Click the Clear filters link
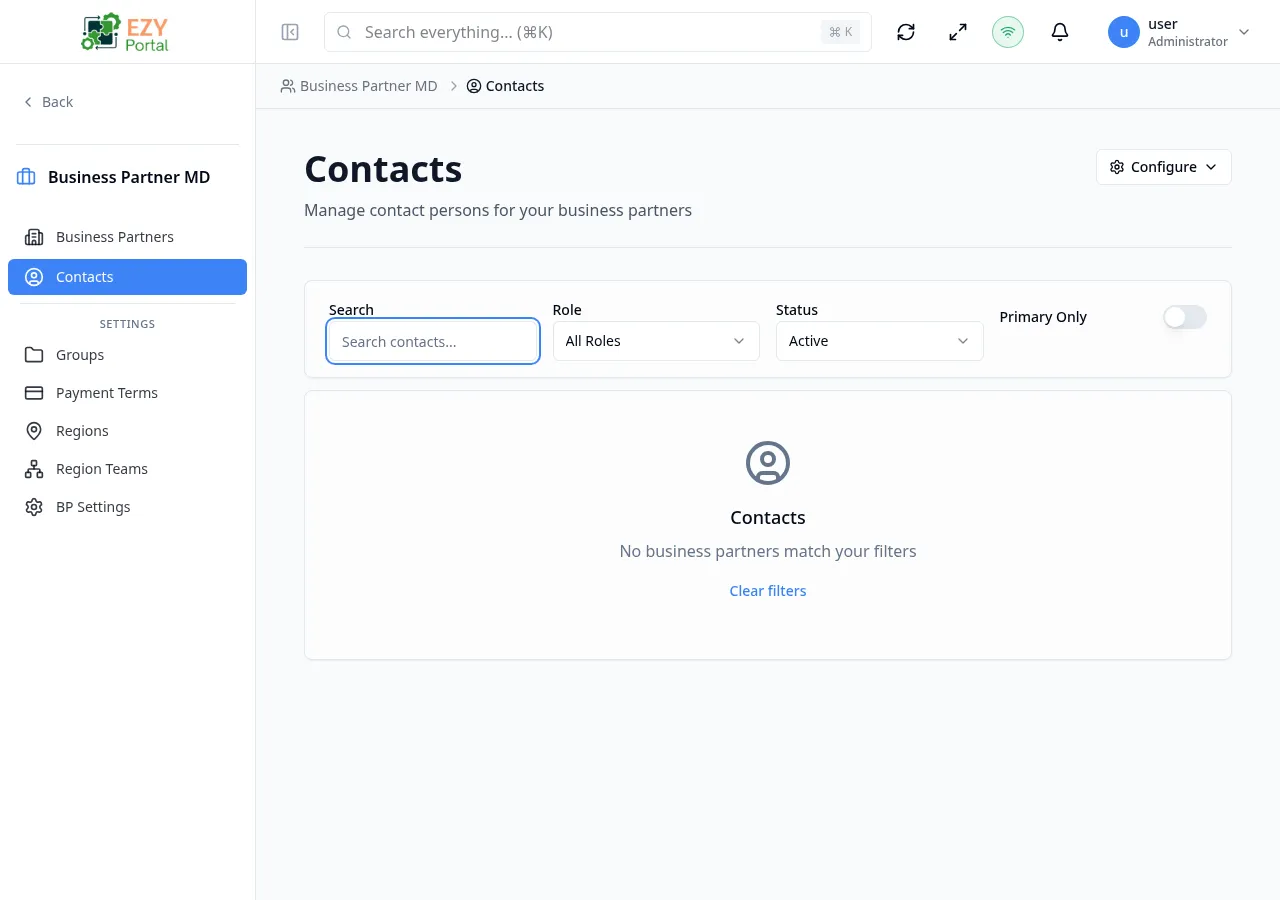 [x=767, y=590]
